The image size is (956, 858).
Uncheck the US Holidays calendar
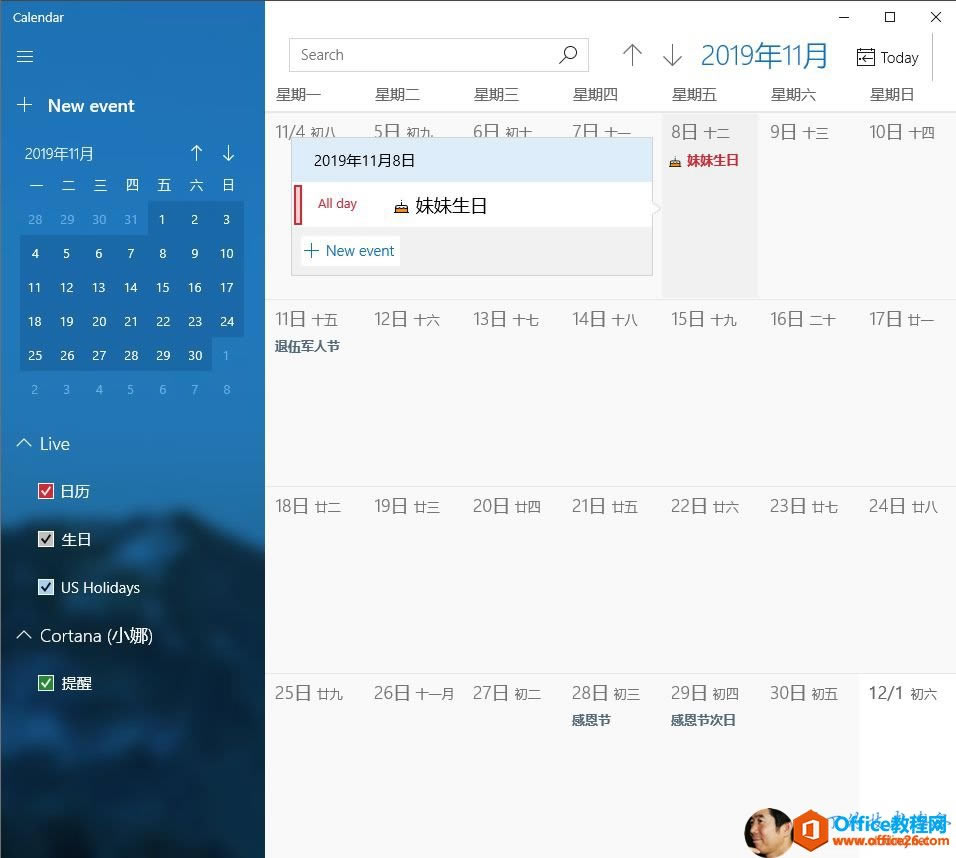46,587
